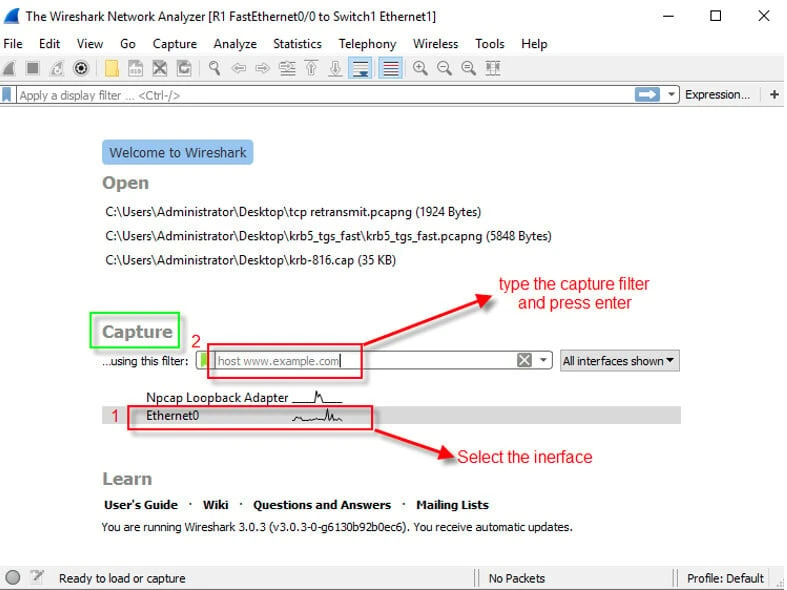Select the Ethernet0 interface
Image resolution: width=787 pixels, height=590 pixels.
[173, 416]
